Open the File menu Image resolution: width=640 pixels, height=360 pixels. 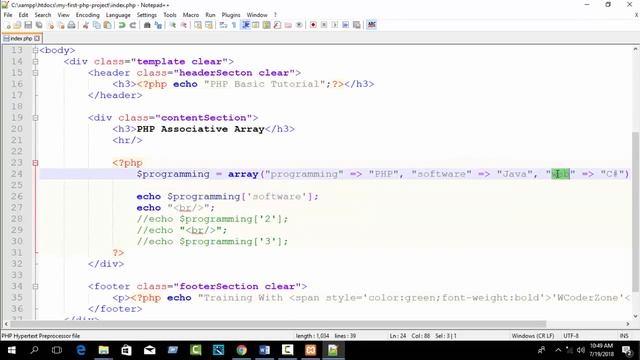tap(8, 15)
